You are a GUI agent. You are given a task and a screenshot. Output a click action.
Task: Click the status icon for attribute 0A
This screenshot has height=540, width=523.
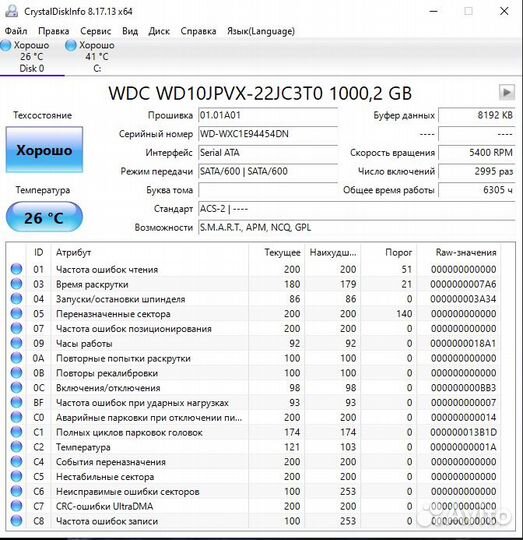tap(16, 358)
